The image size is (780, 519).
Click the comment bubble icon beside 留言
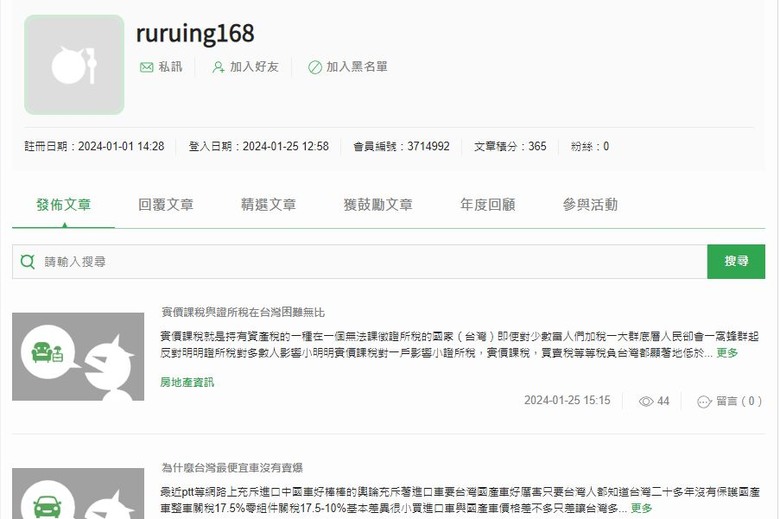click(x=704, y=402)
